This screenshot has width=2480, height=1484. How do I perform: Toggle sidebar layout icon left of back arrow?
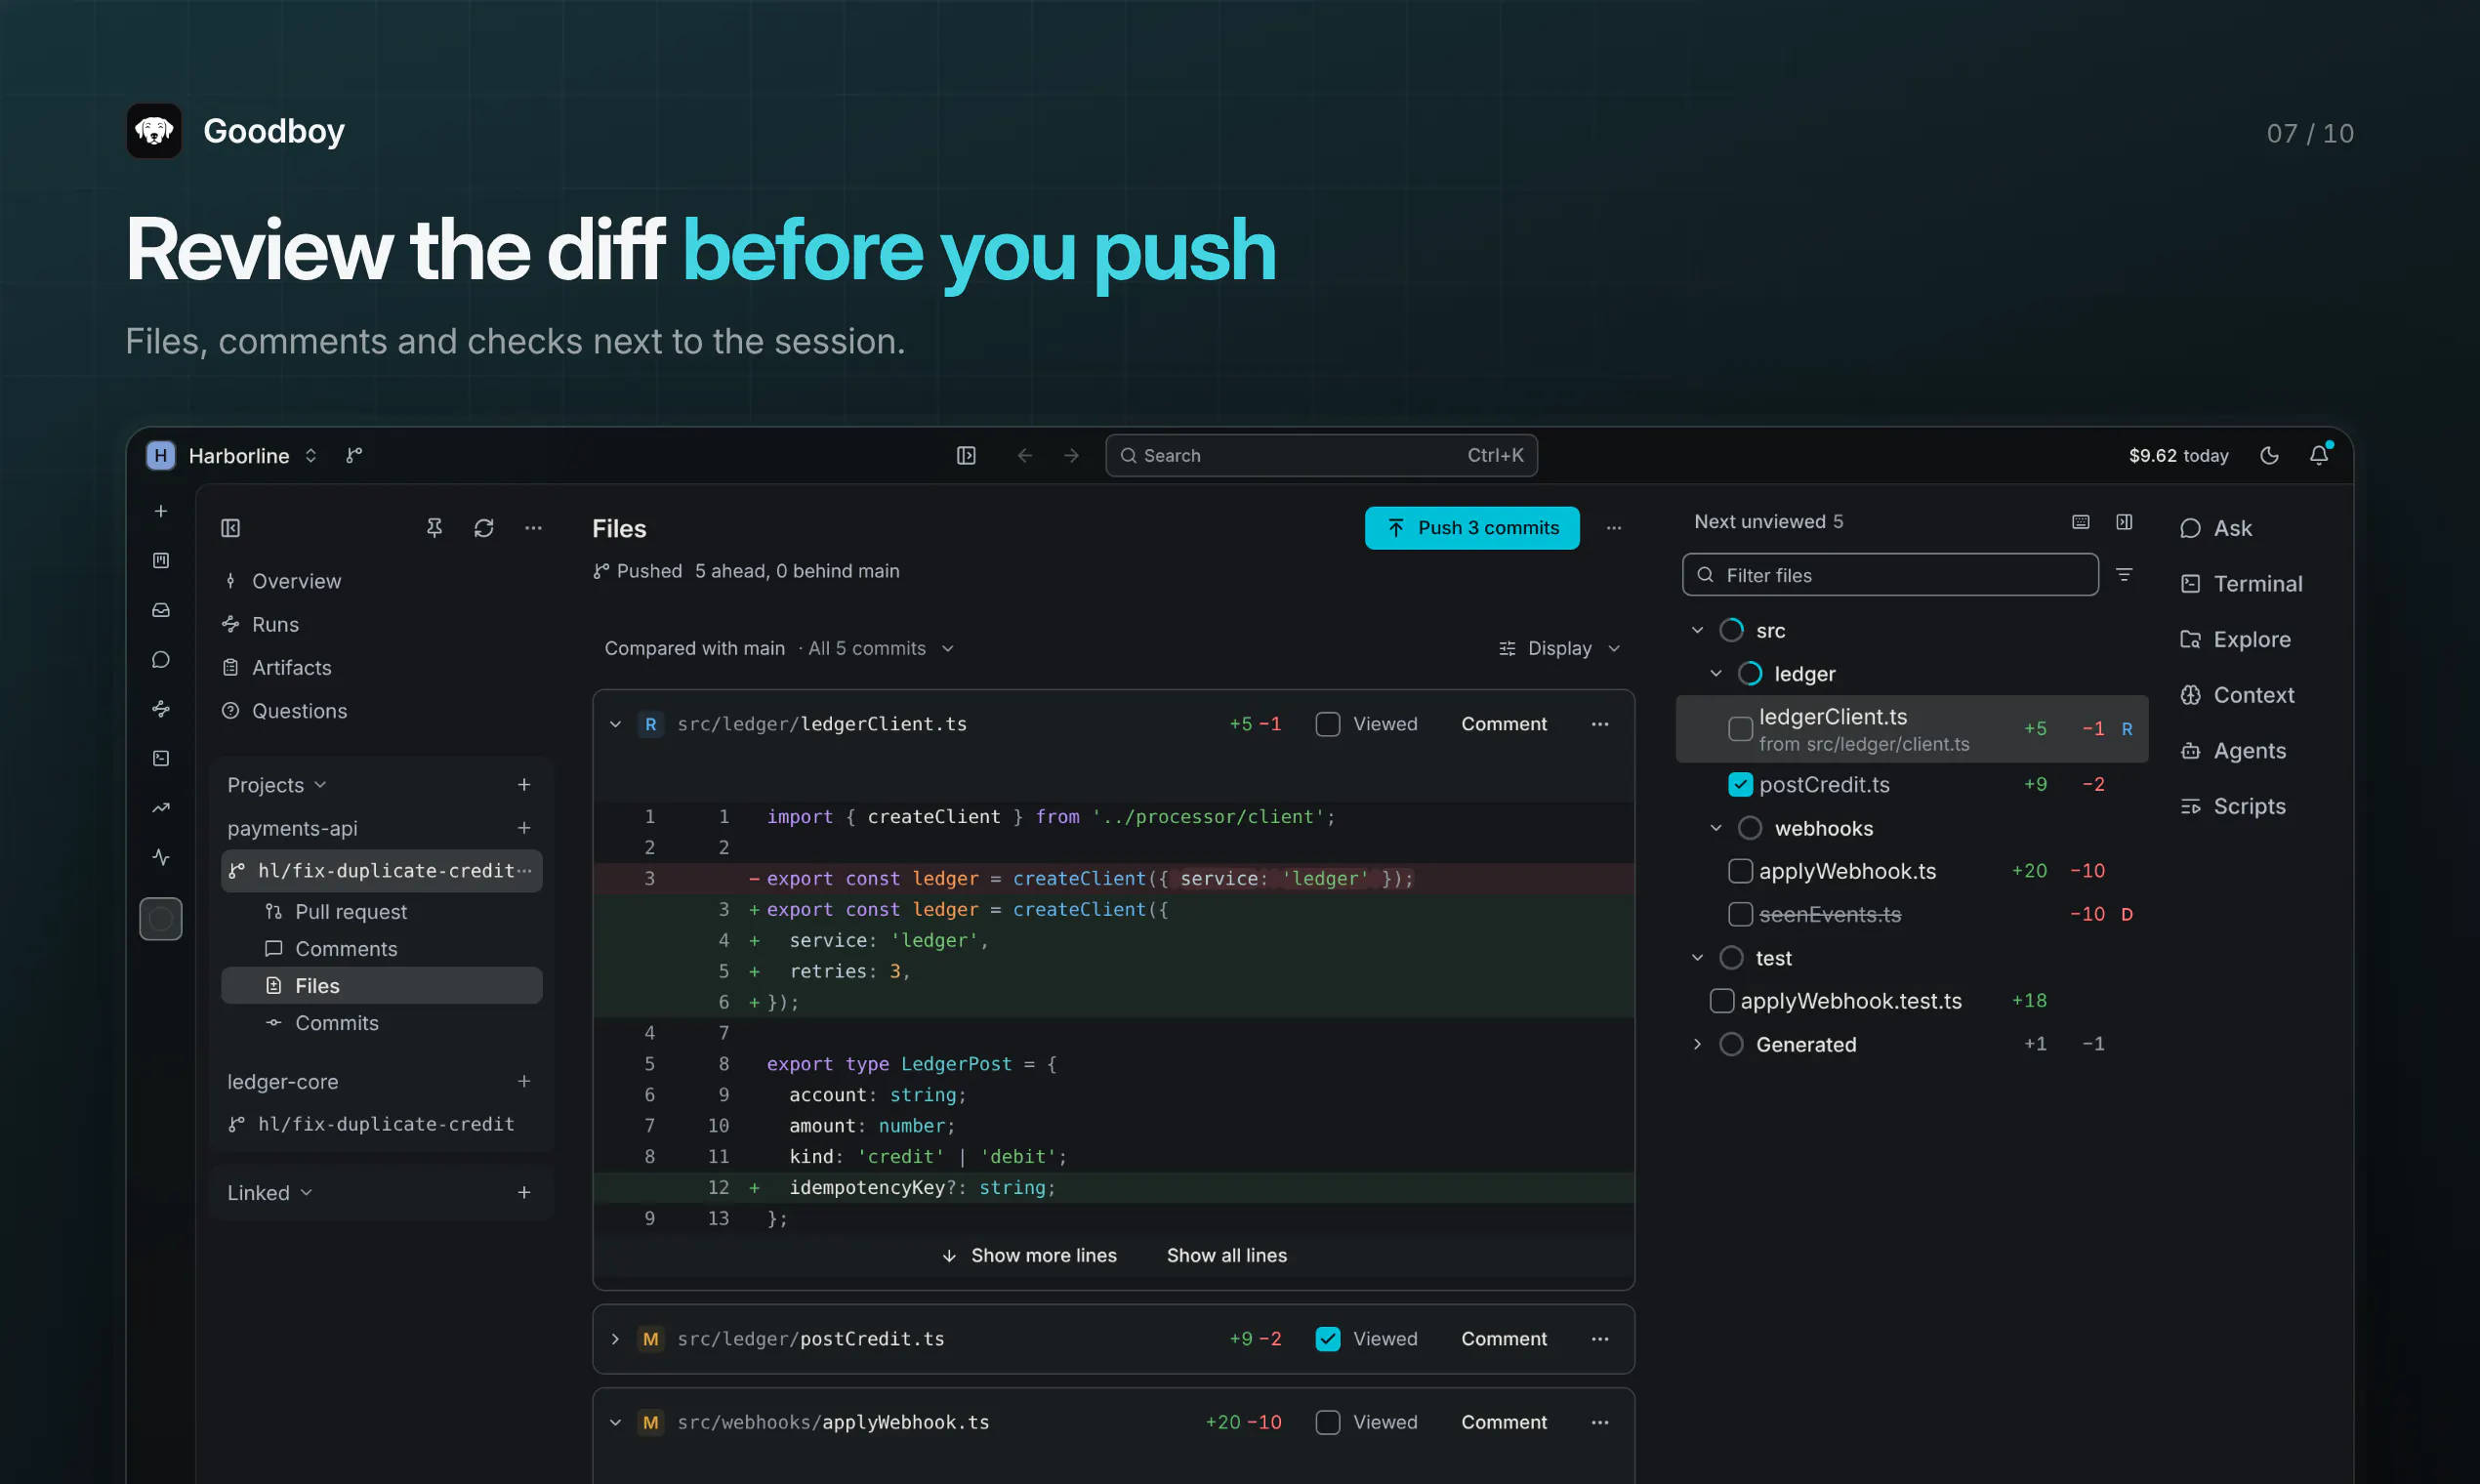point(965,455)
